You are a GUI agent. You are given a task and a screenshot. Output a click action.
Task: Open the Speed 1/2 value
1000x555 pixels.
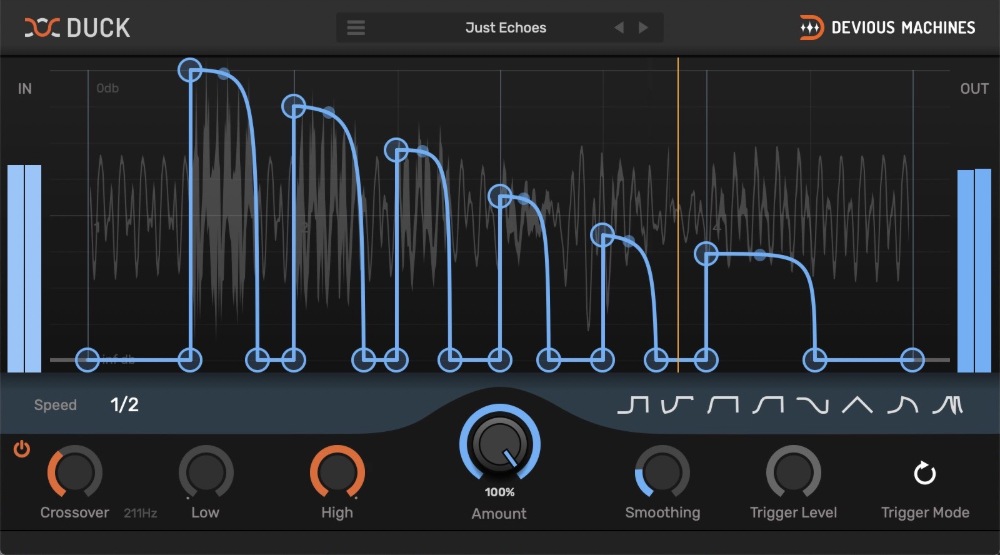(124, 404)
